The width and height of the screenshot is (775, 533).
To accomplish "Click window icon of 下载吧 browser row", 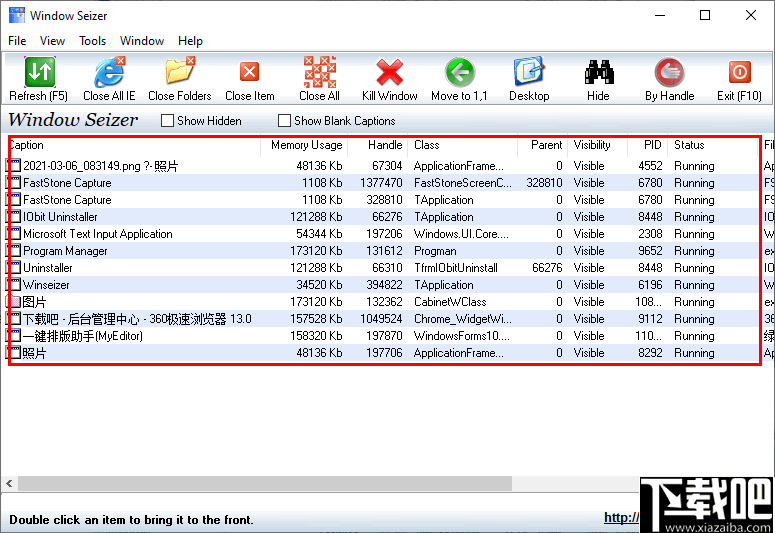I will [x=14, y=319].
